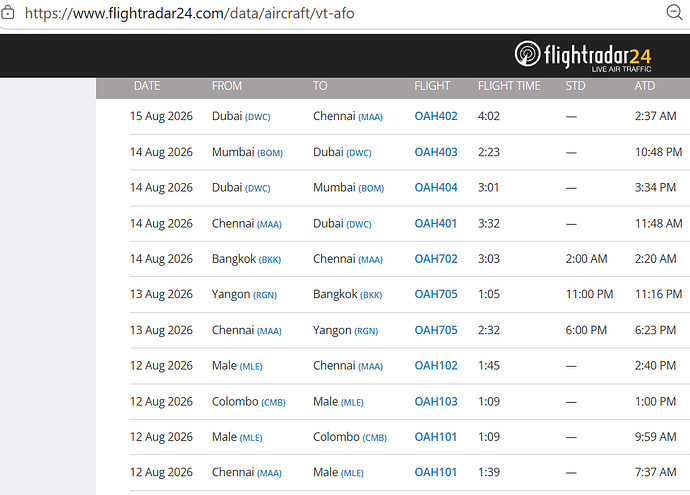Click the site lock icon in address bar
690x495 pixels.
point(7,13)
